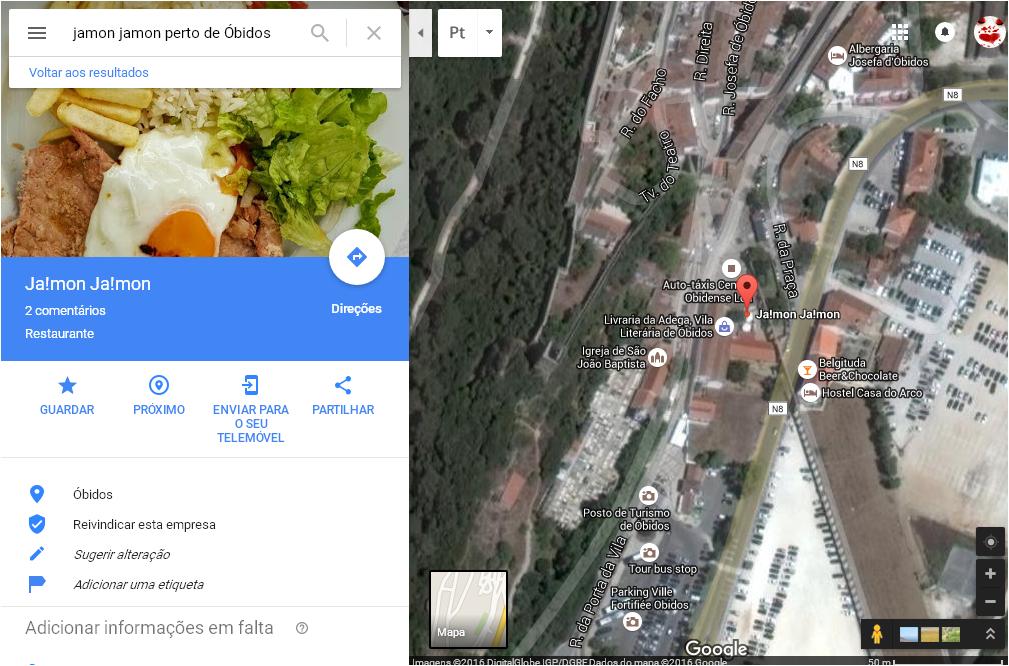This screenshot has height=666, width=1009.
Task: Go back via 'Voltar aos resultados'
Action: click(89, 73)
